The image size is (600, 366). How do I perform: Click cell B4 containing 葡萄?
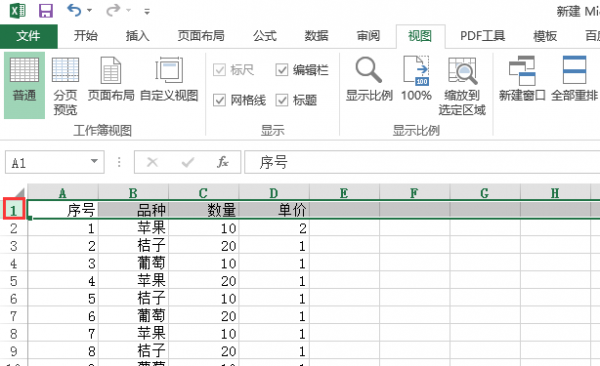click(133, 263)
